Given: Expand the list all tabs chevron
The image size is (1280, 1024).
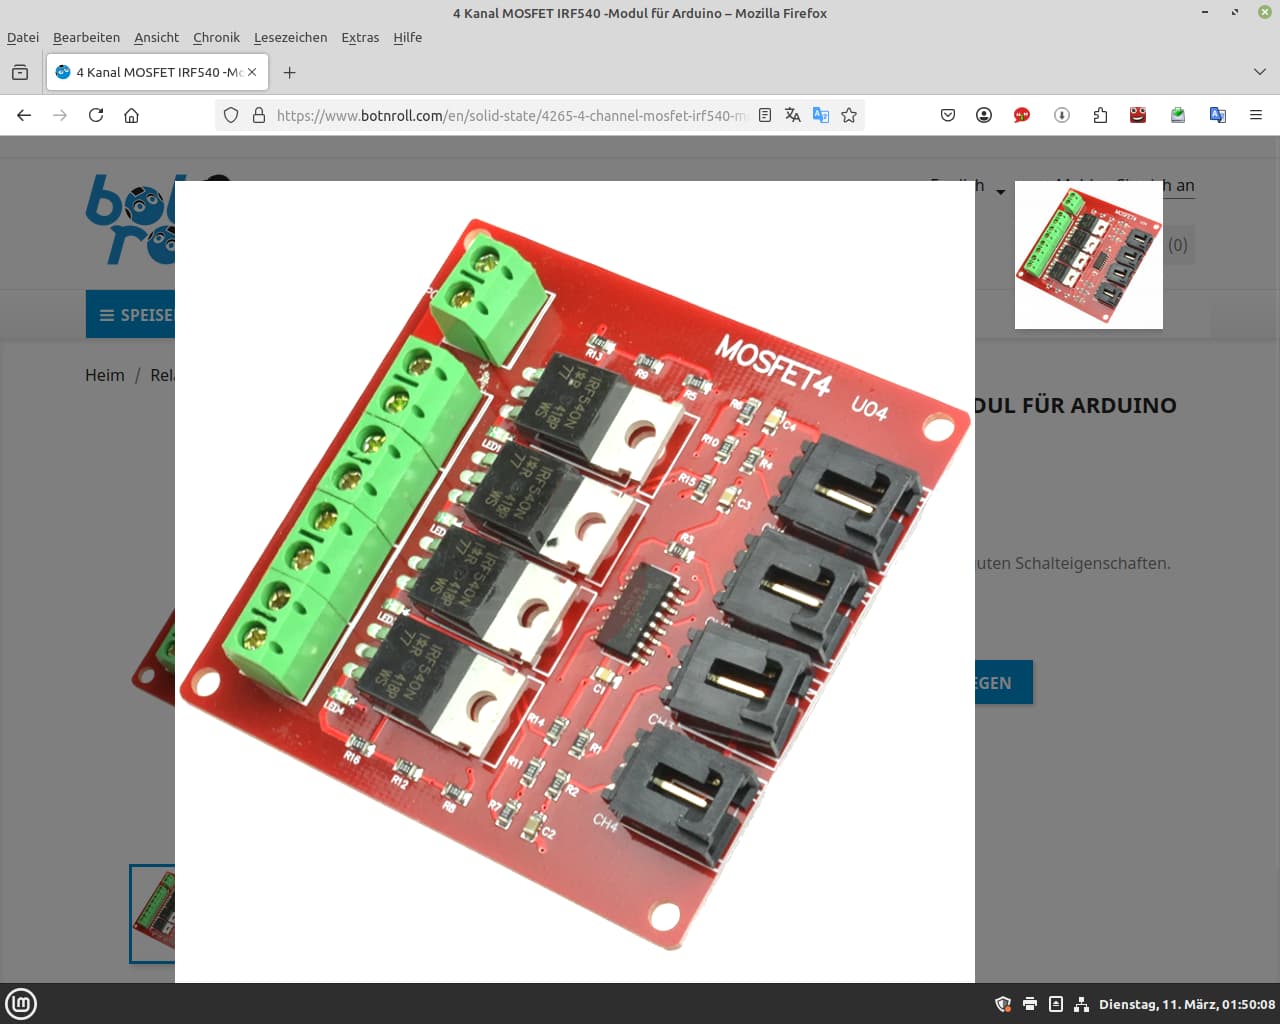Looking at the screenshot, I should (1259, 72).
